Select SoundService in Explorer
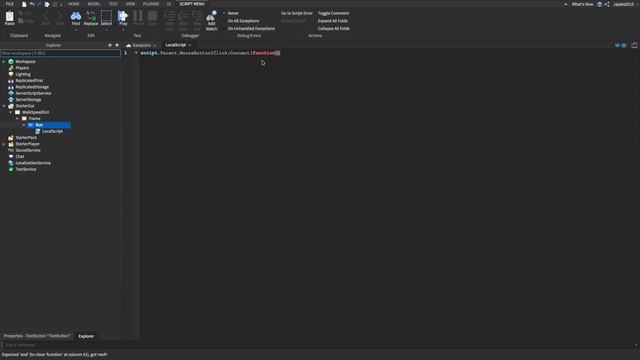The width and height of the screenshot is (640, 360). (x=28, y=150)
